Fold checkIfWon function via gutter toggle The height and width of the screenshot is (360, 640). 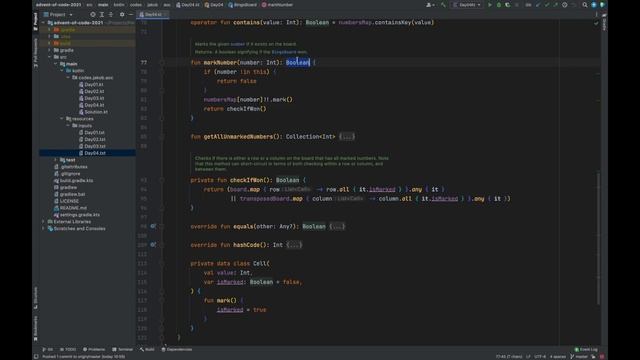162,180
